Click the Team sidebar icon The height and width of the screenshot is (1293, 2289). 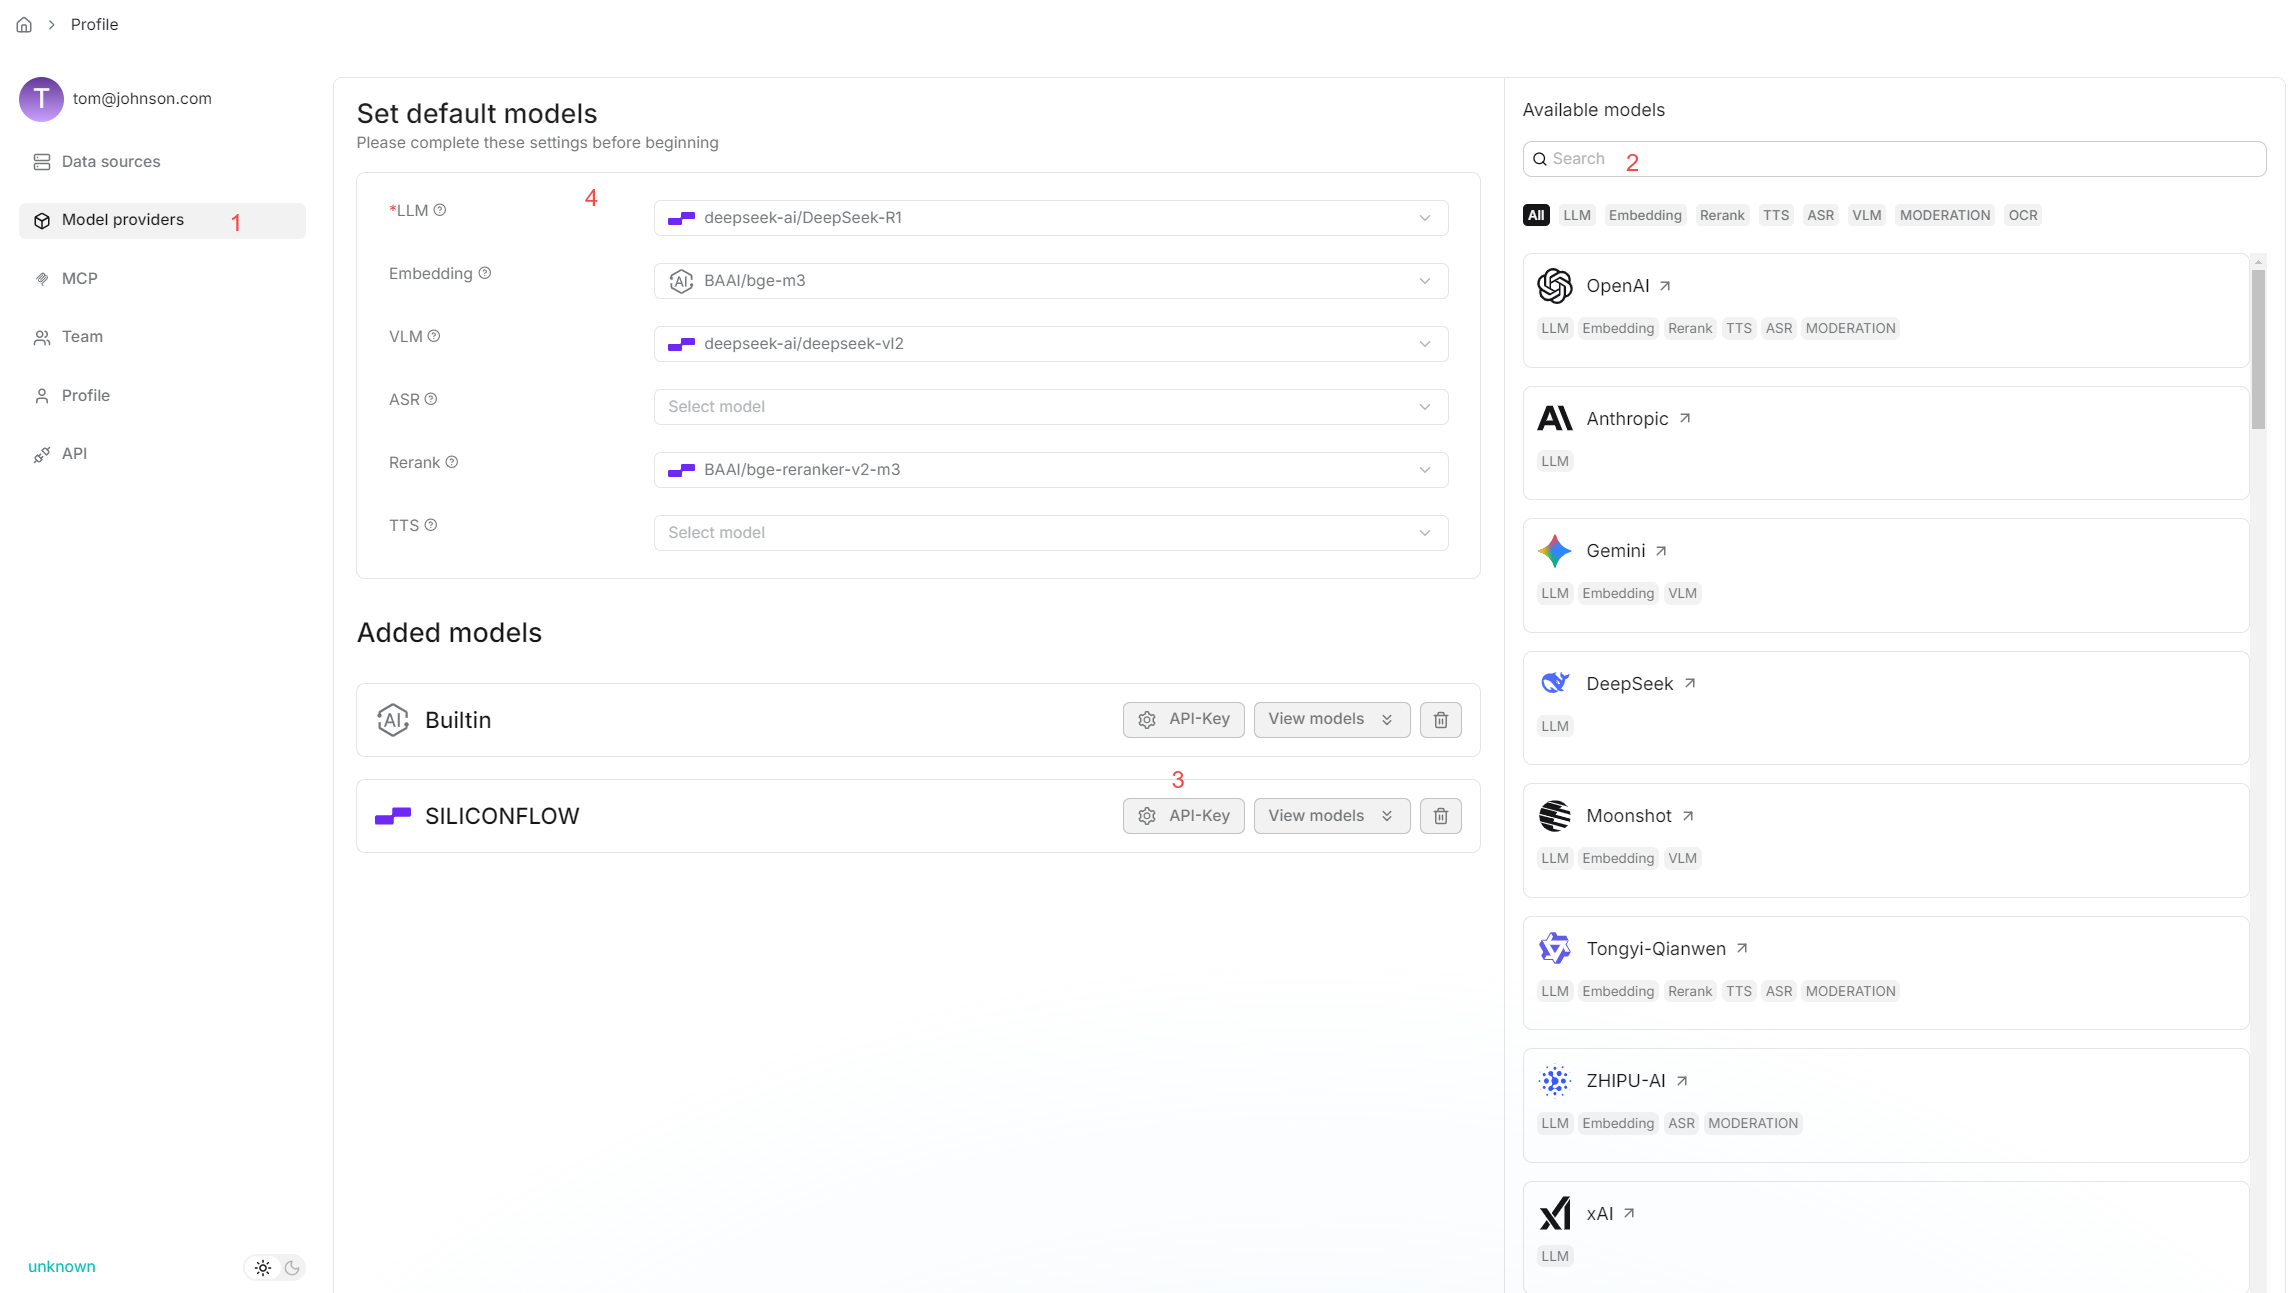pyautogui.click(x=42, y=337)
